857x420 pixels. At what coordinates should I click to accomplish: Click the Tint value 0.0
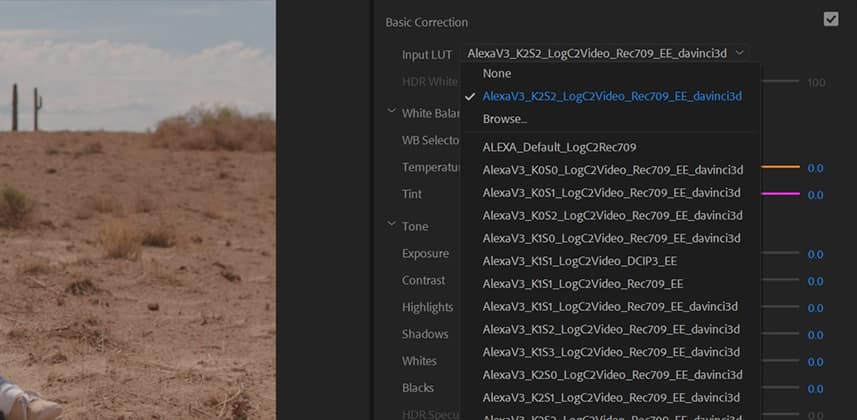(x=815, y=195)
